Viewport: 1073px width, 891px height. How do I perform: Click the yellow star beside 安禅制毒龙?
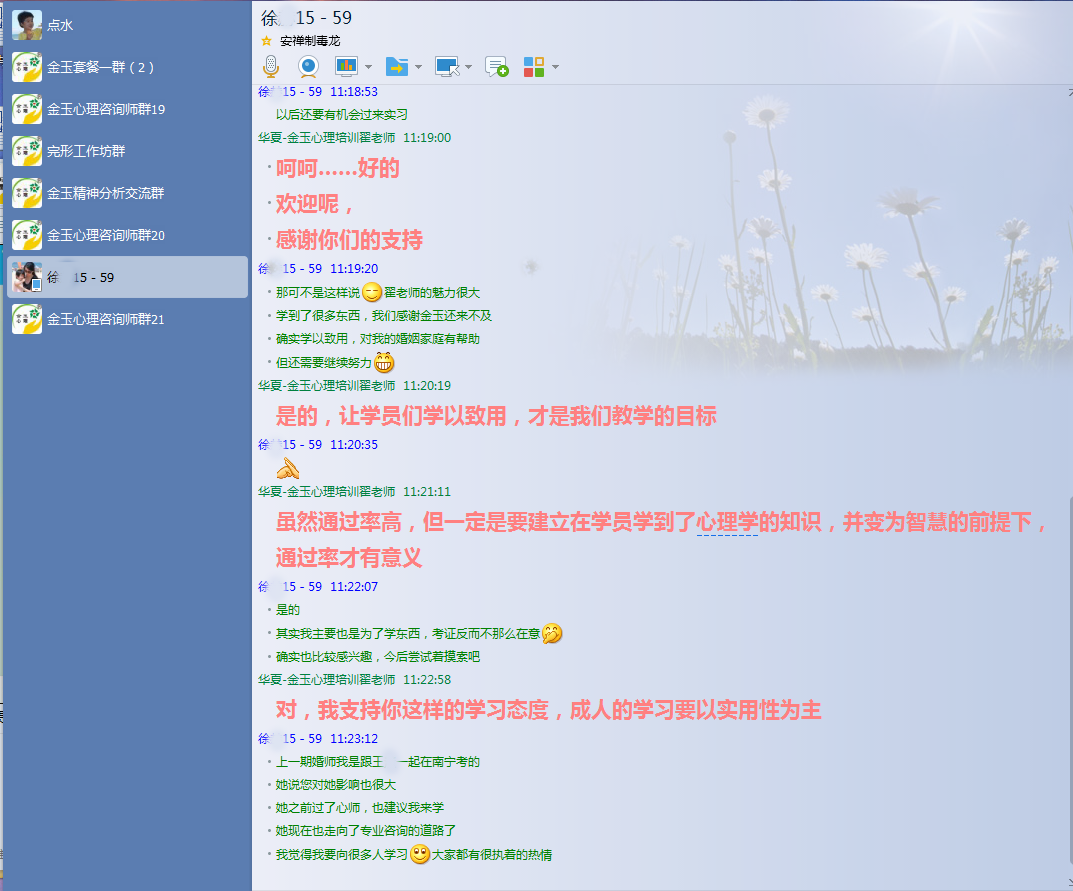click(266, 41)
